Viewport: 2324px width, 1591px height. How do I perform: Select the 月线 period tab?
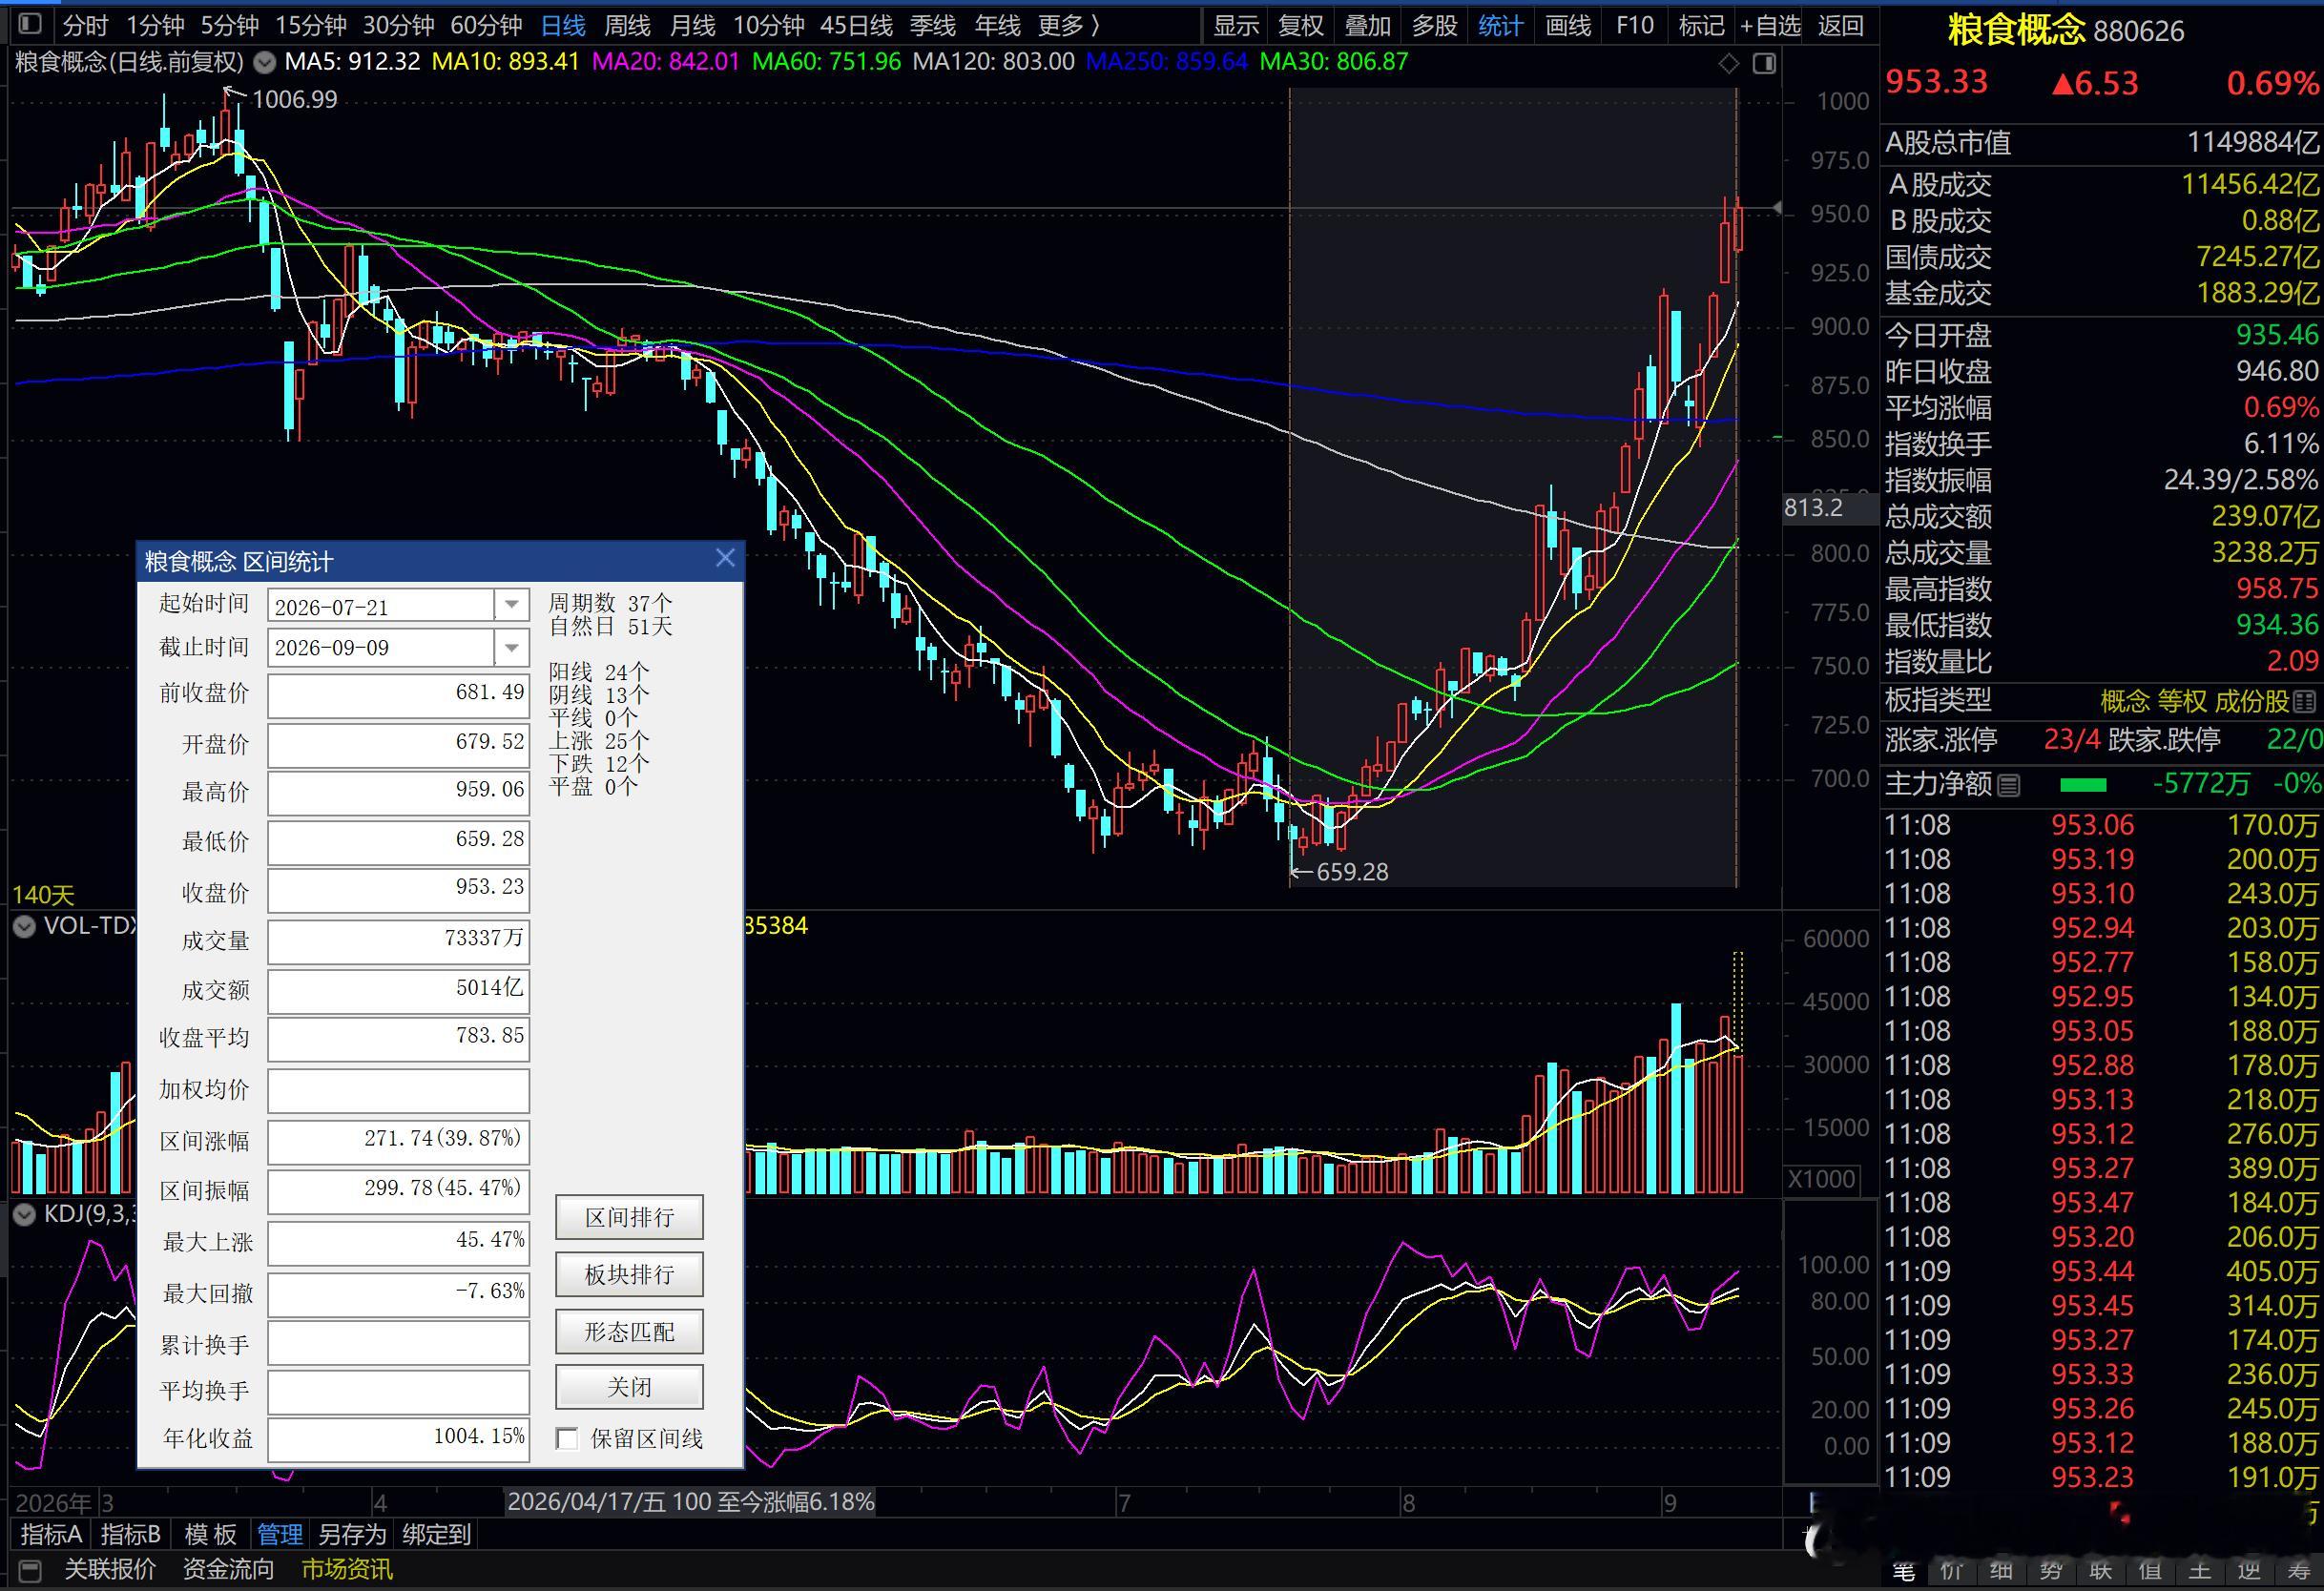(x=692, y=25)
